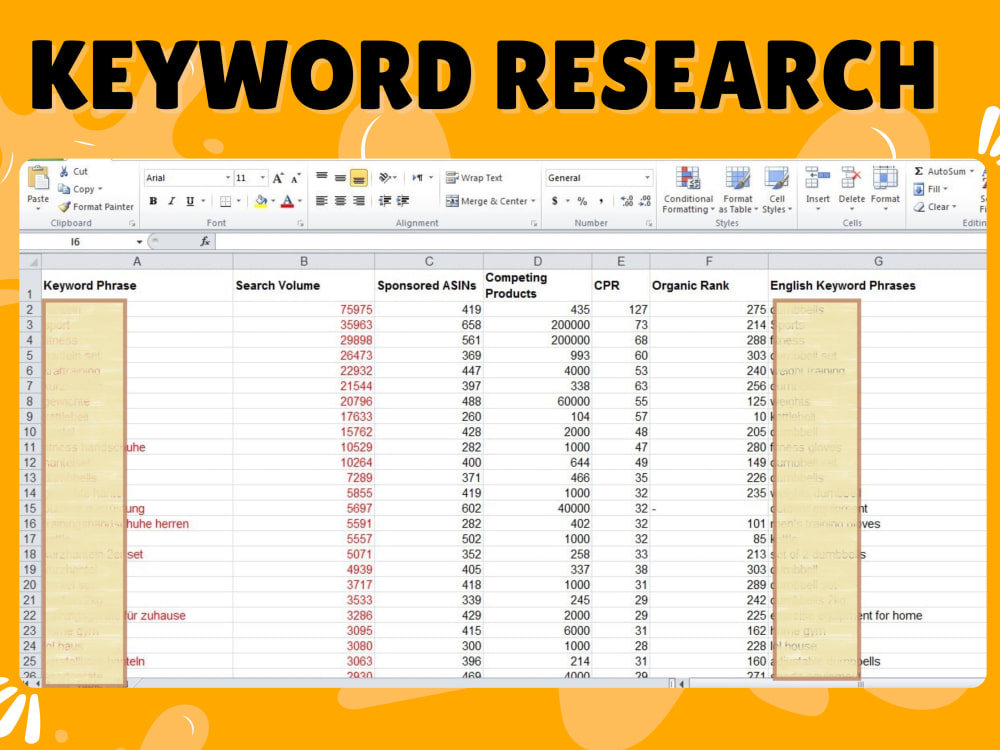
Task: Open the borders icon in the Font group
Action: (x=225, y=202)
